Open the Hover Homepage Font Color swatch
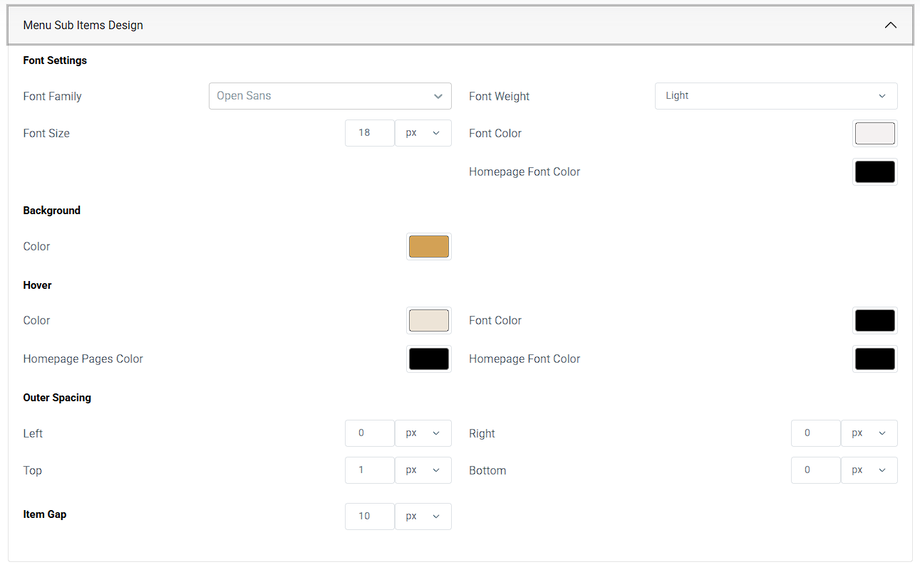The image size is (920, 567). click(874, 359)
